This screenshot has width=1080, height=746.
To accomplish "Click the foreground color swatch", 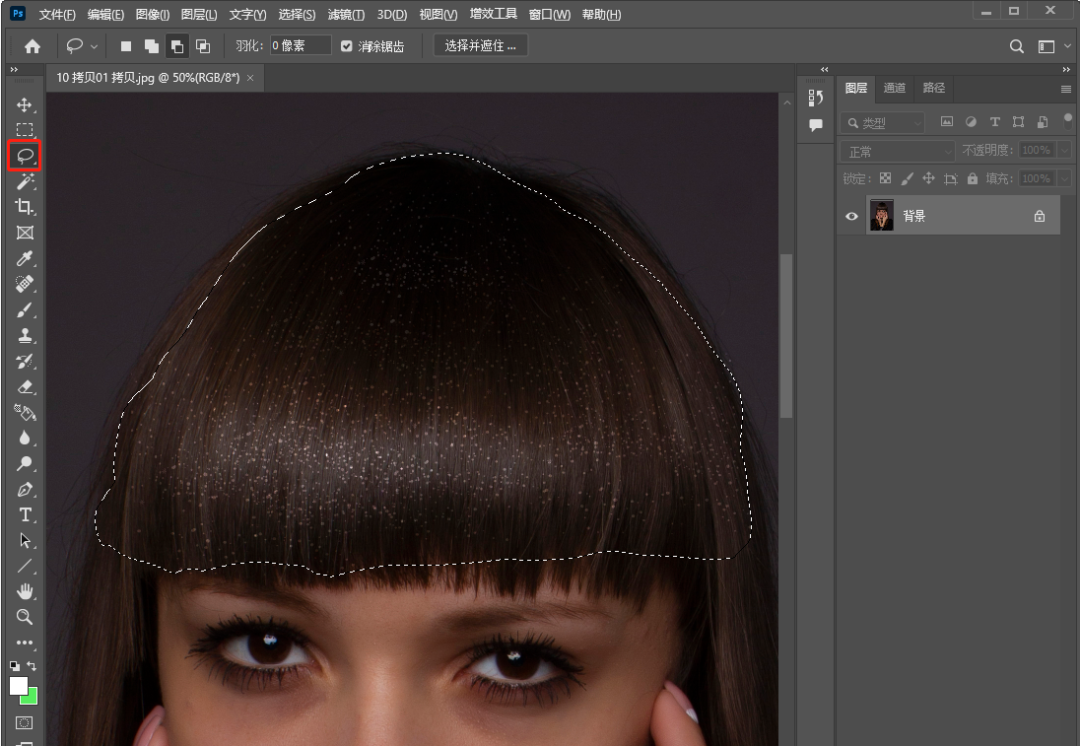I will click(18, 686).
